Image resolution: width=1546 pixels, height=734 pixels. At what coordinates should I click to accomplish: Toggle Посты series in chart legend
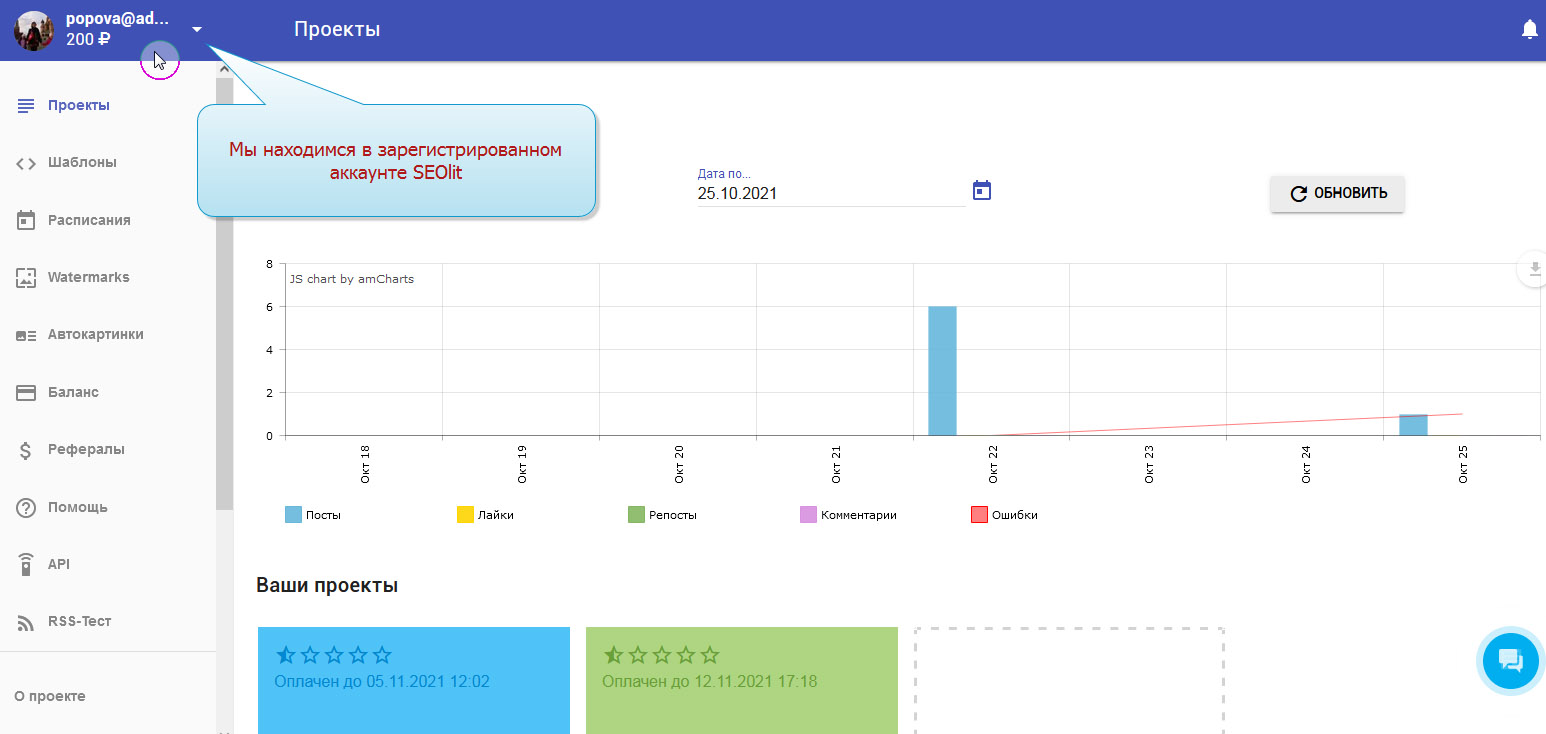tap(313, 515)
